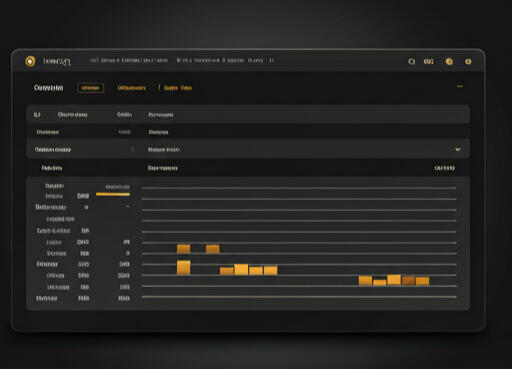Click the gold horizontal bar in the stats list
Viewport: 512px width, 369px height.
click(x=113, y=194)
